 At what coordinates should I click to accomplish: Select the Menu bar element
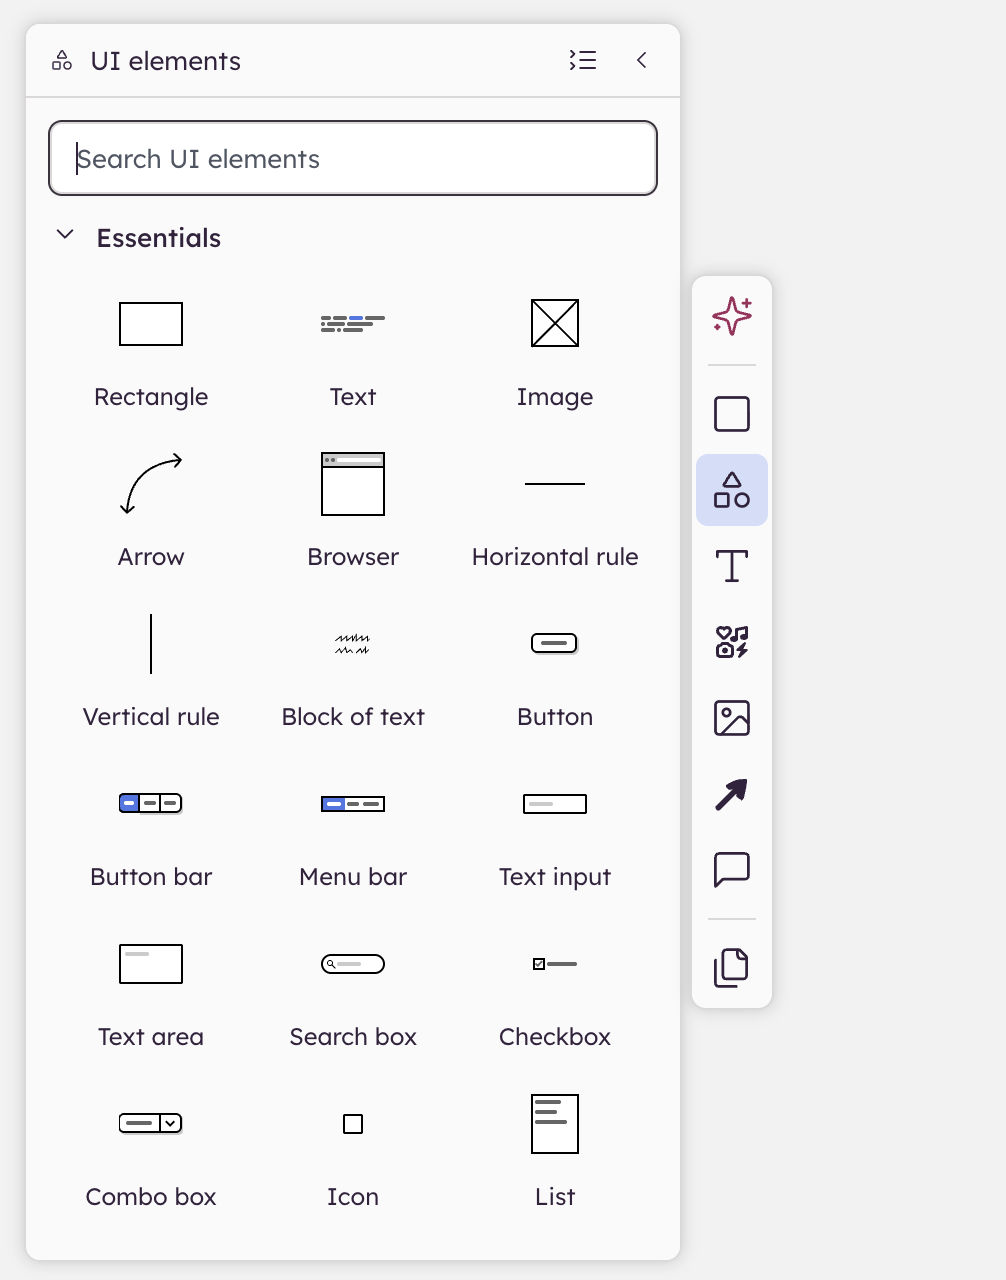[352, 803]
